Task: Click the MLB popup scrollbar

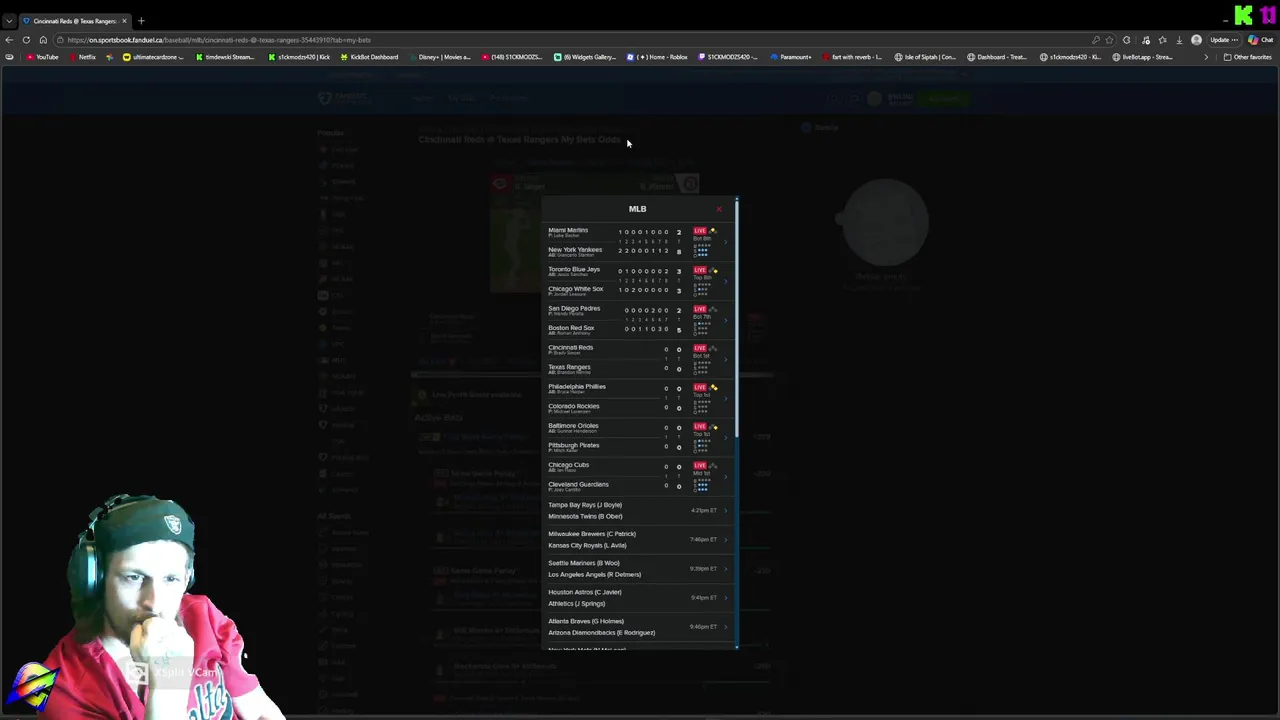Action: (x=737, y=320)
